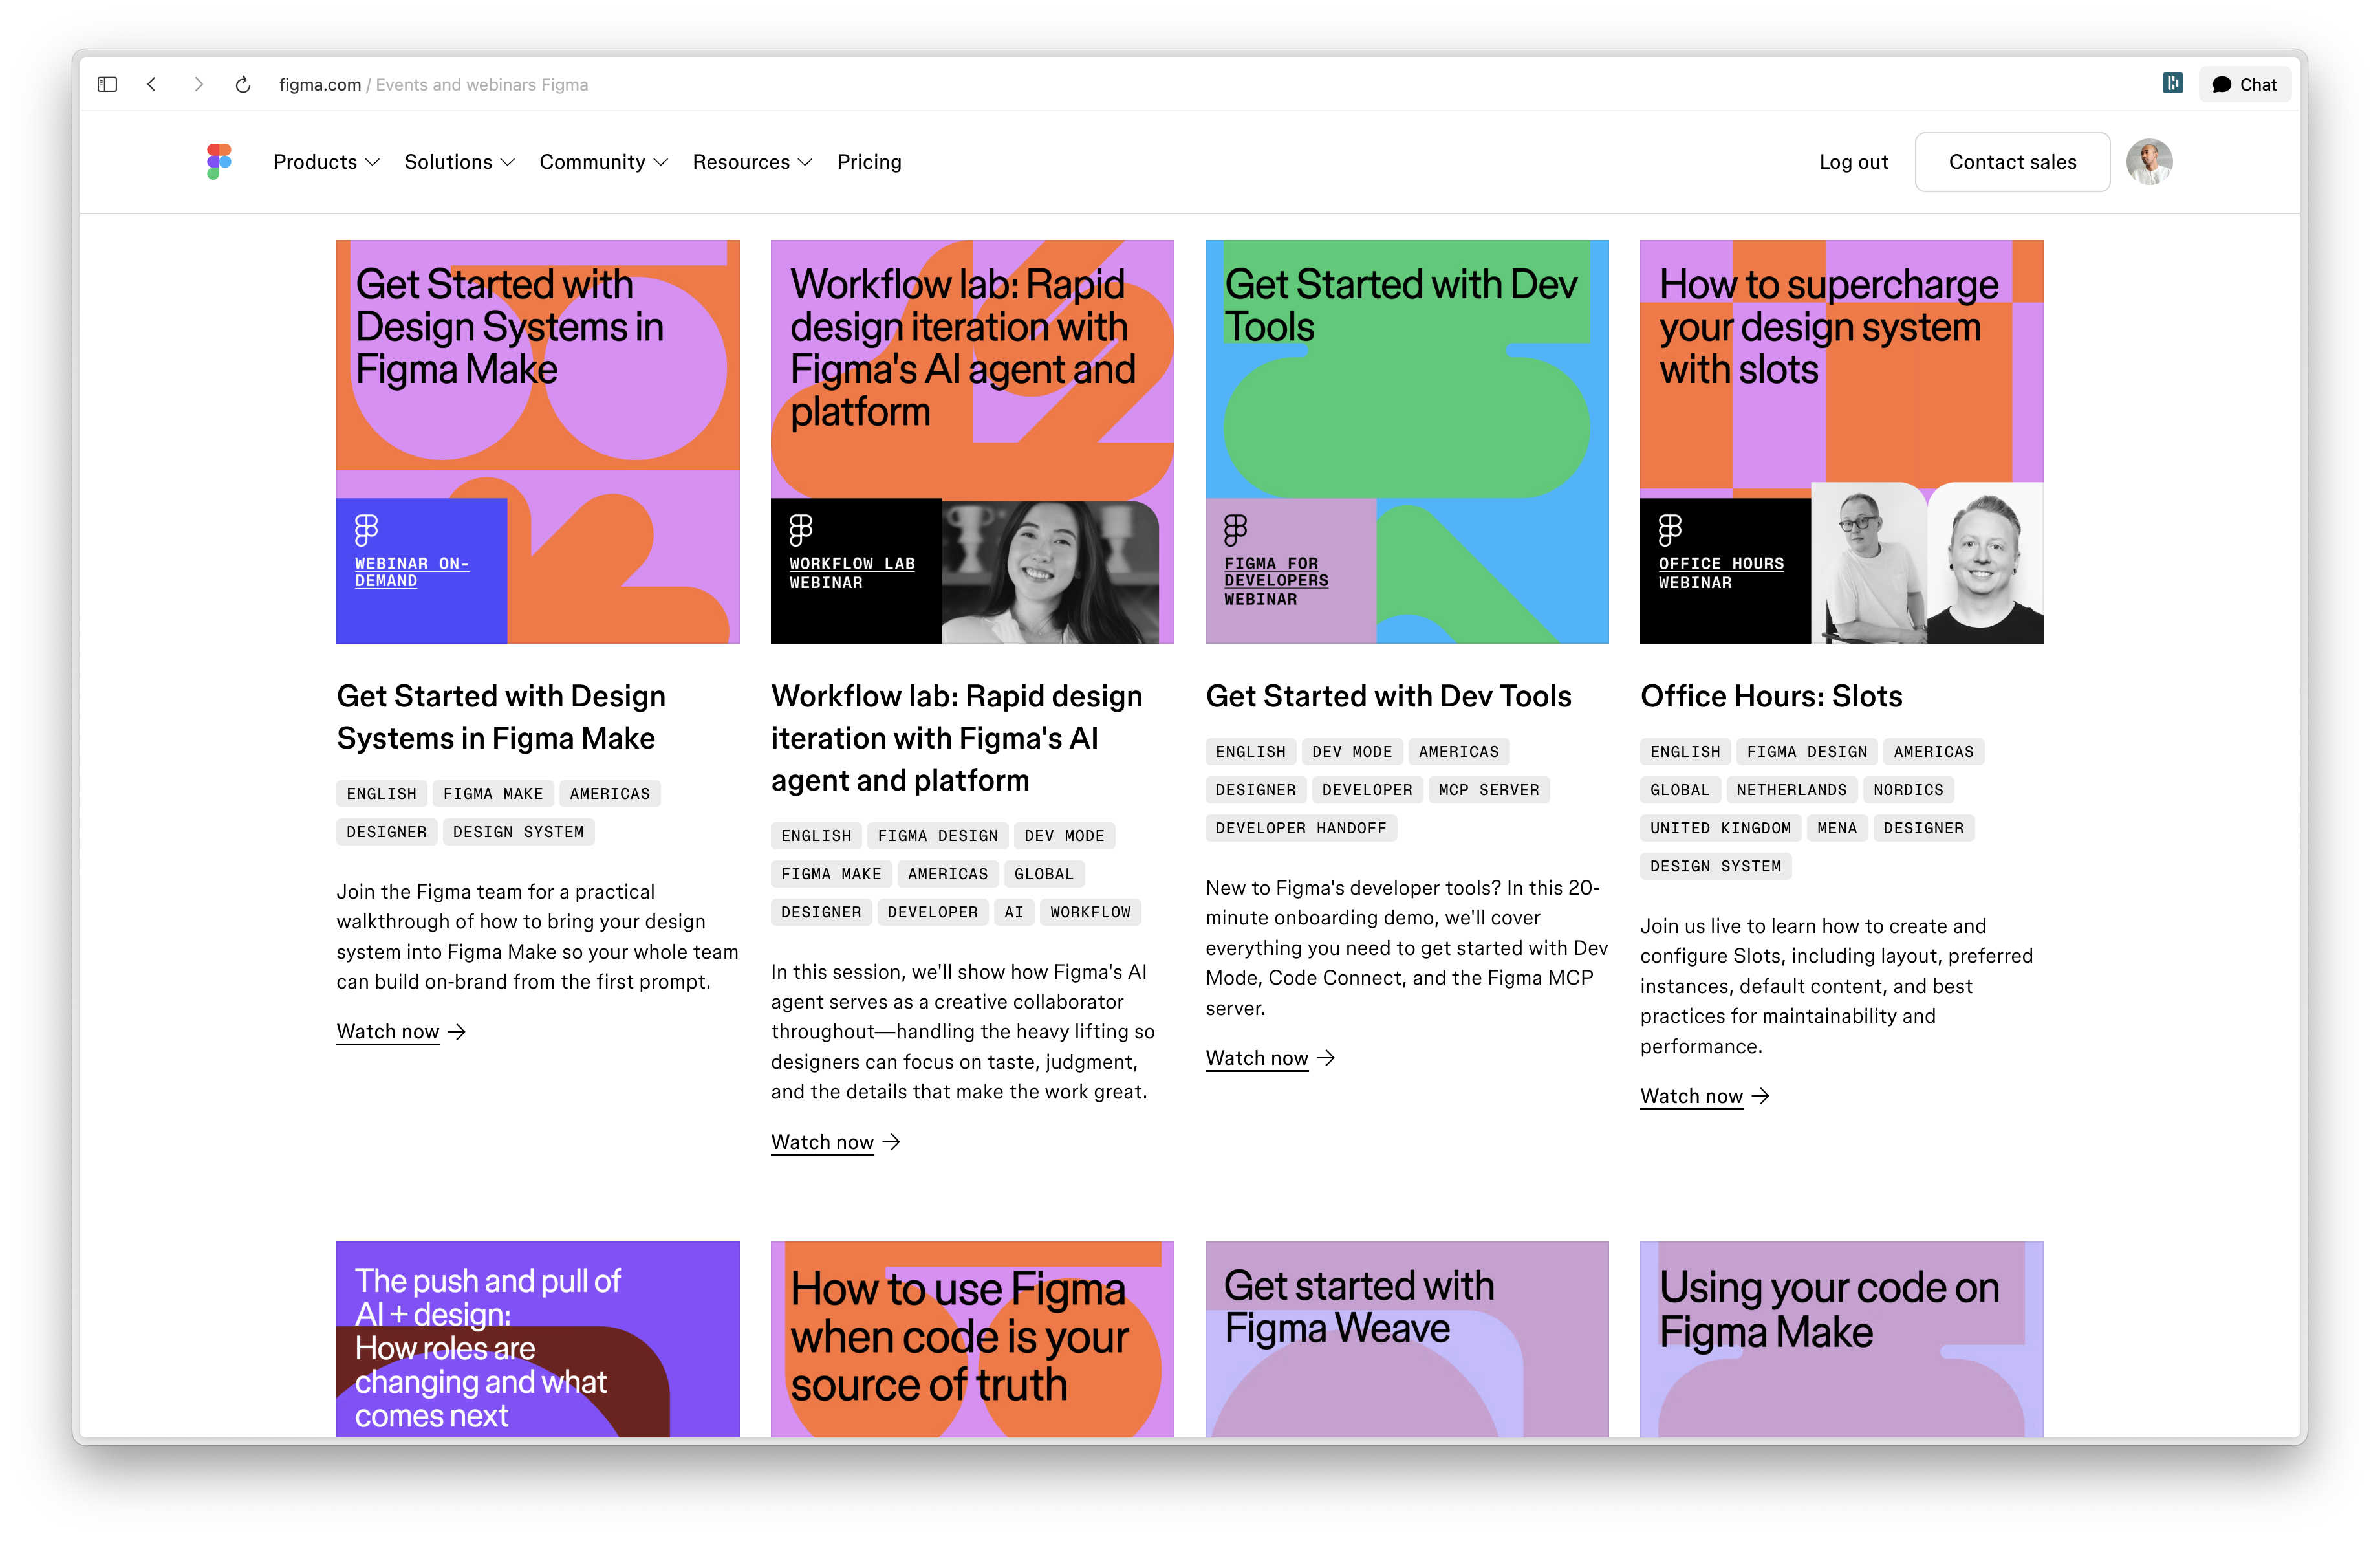Open the Get Started with Dev Tools thumbnail

click(1407, 441)
